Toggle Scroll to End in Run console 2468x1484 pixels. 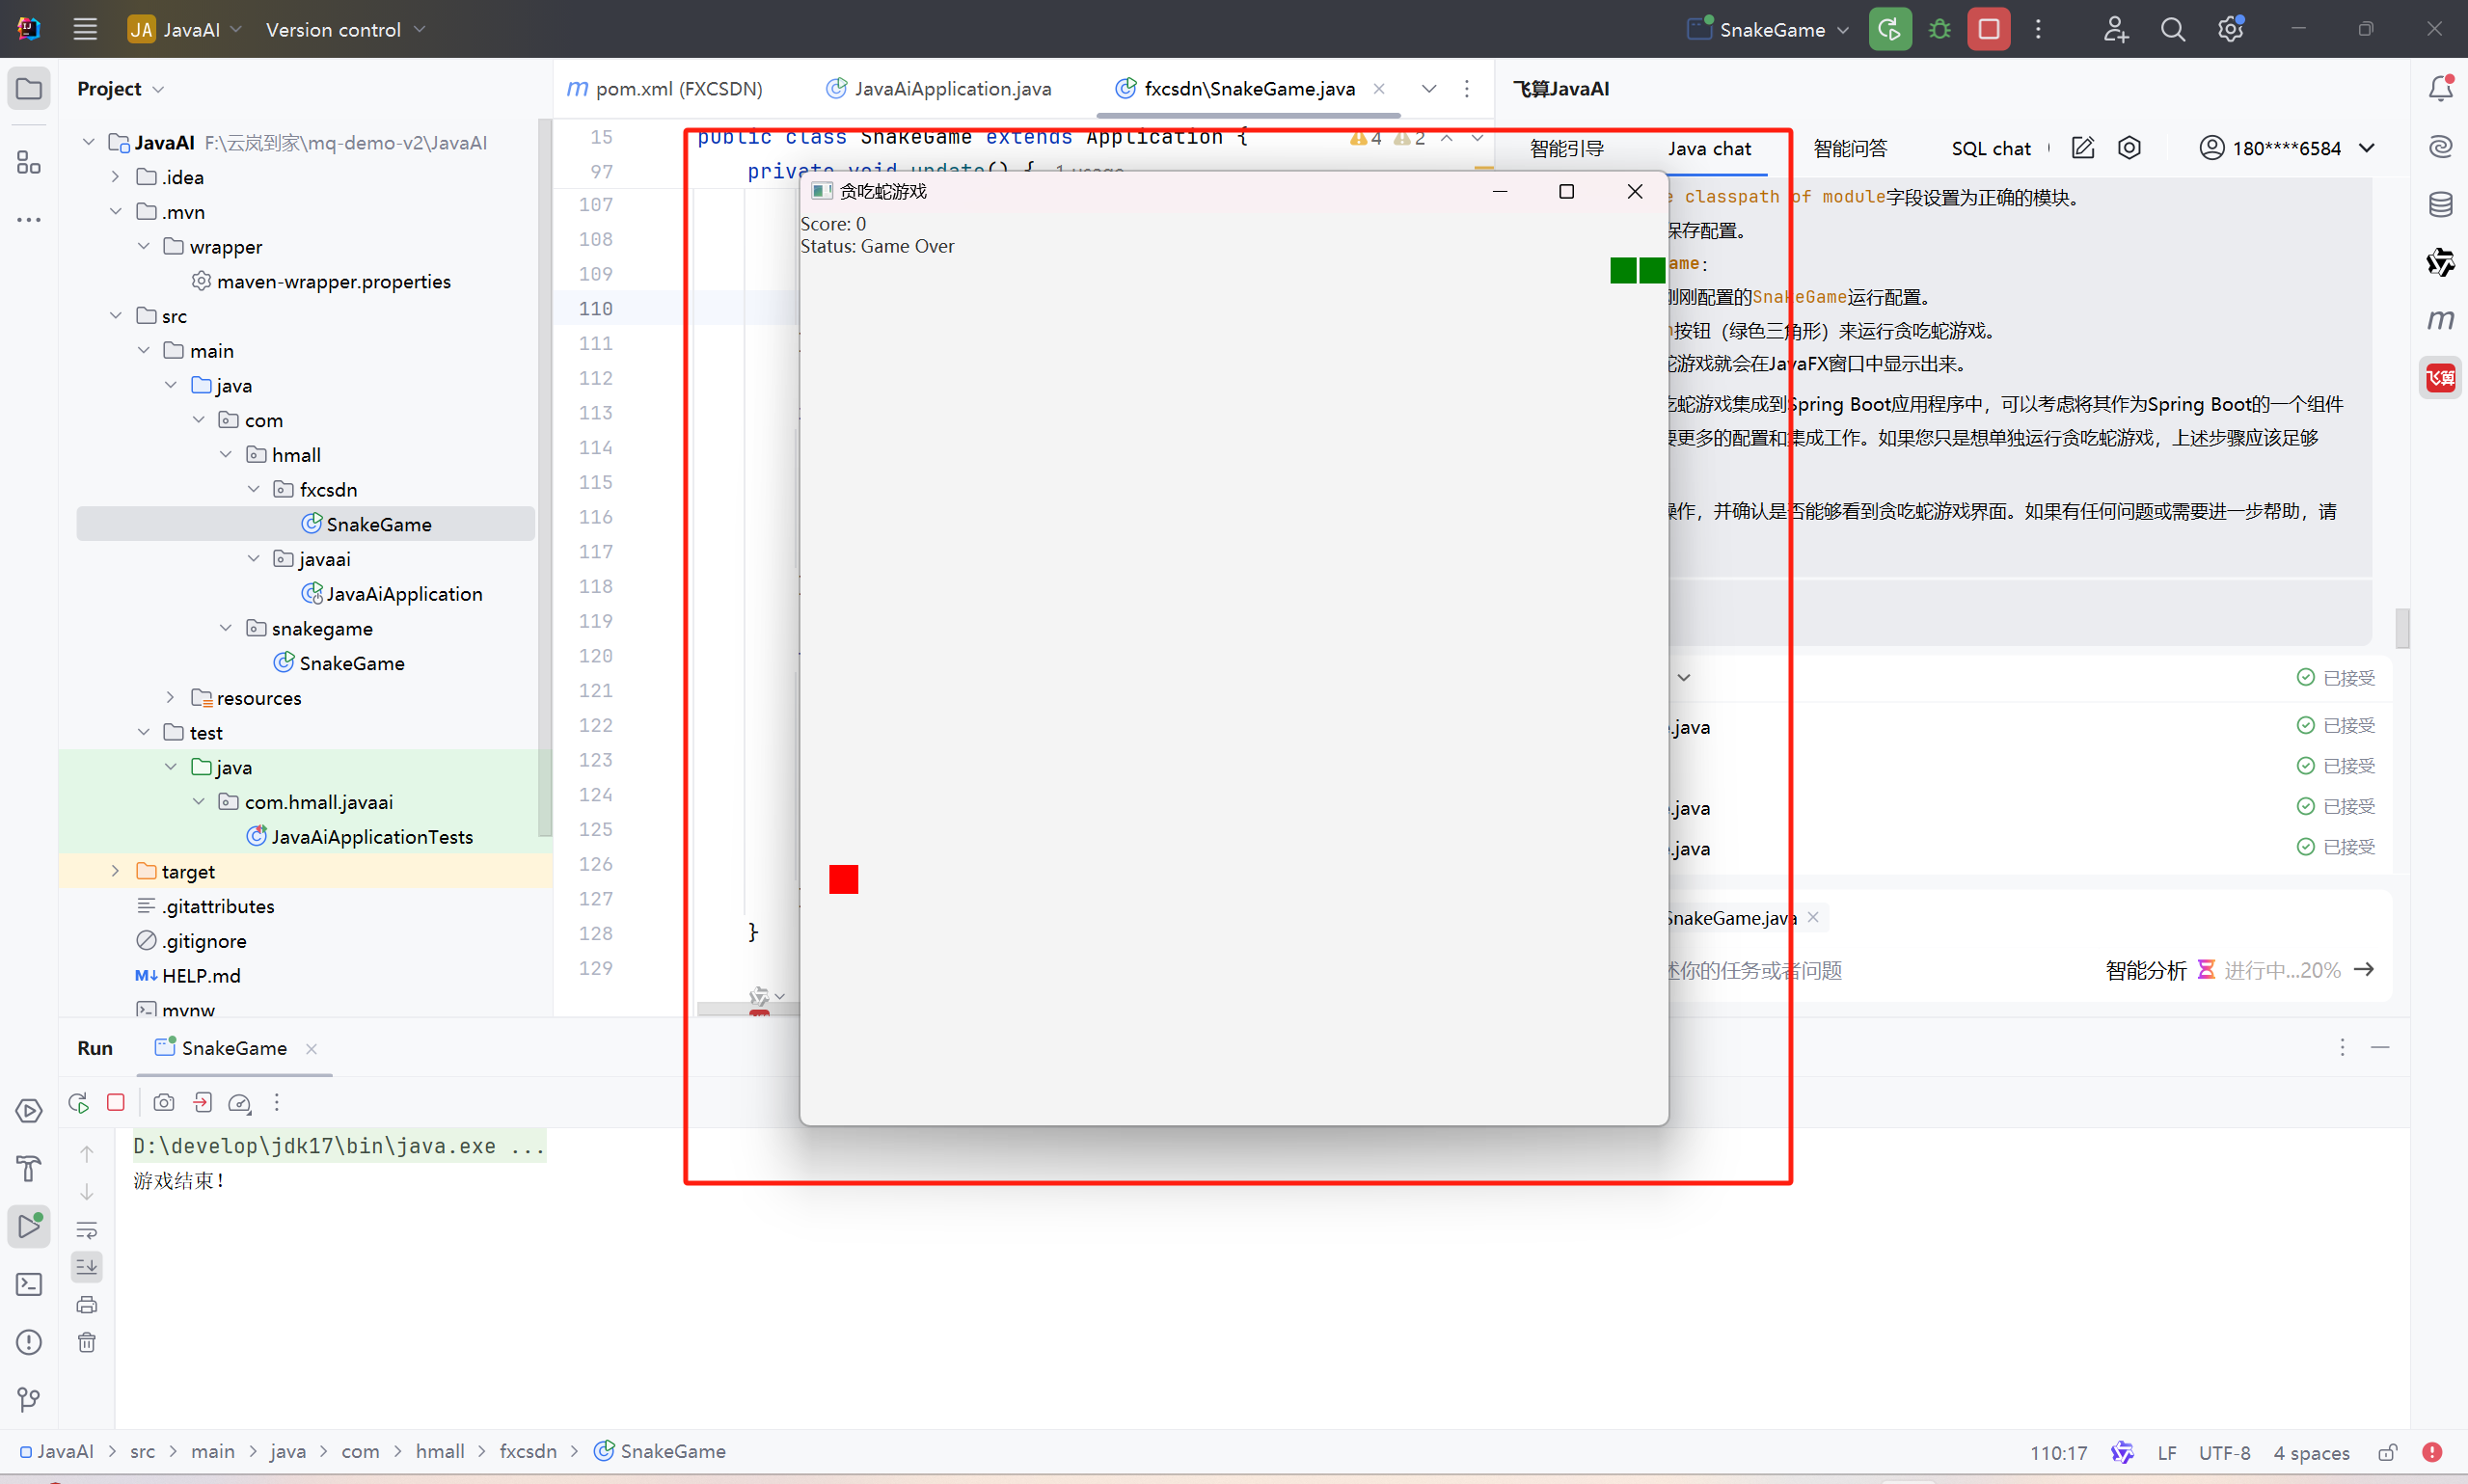tap(87, 1267)
